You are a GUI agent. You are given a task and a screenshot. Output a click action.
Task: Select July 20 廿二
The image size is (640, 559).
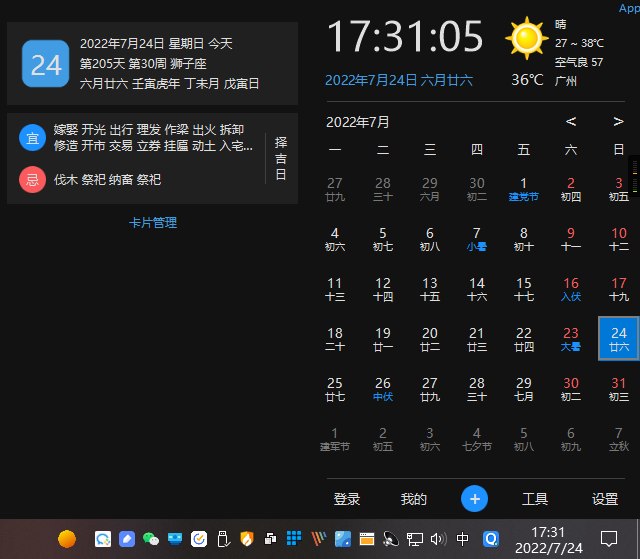430,339
